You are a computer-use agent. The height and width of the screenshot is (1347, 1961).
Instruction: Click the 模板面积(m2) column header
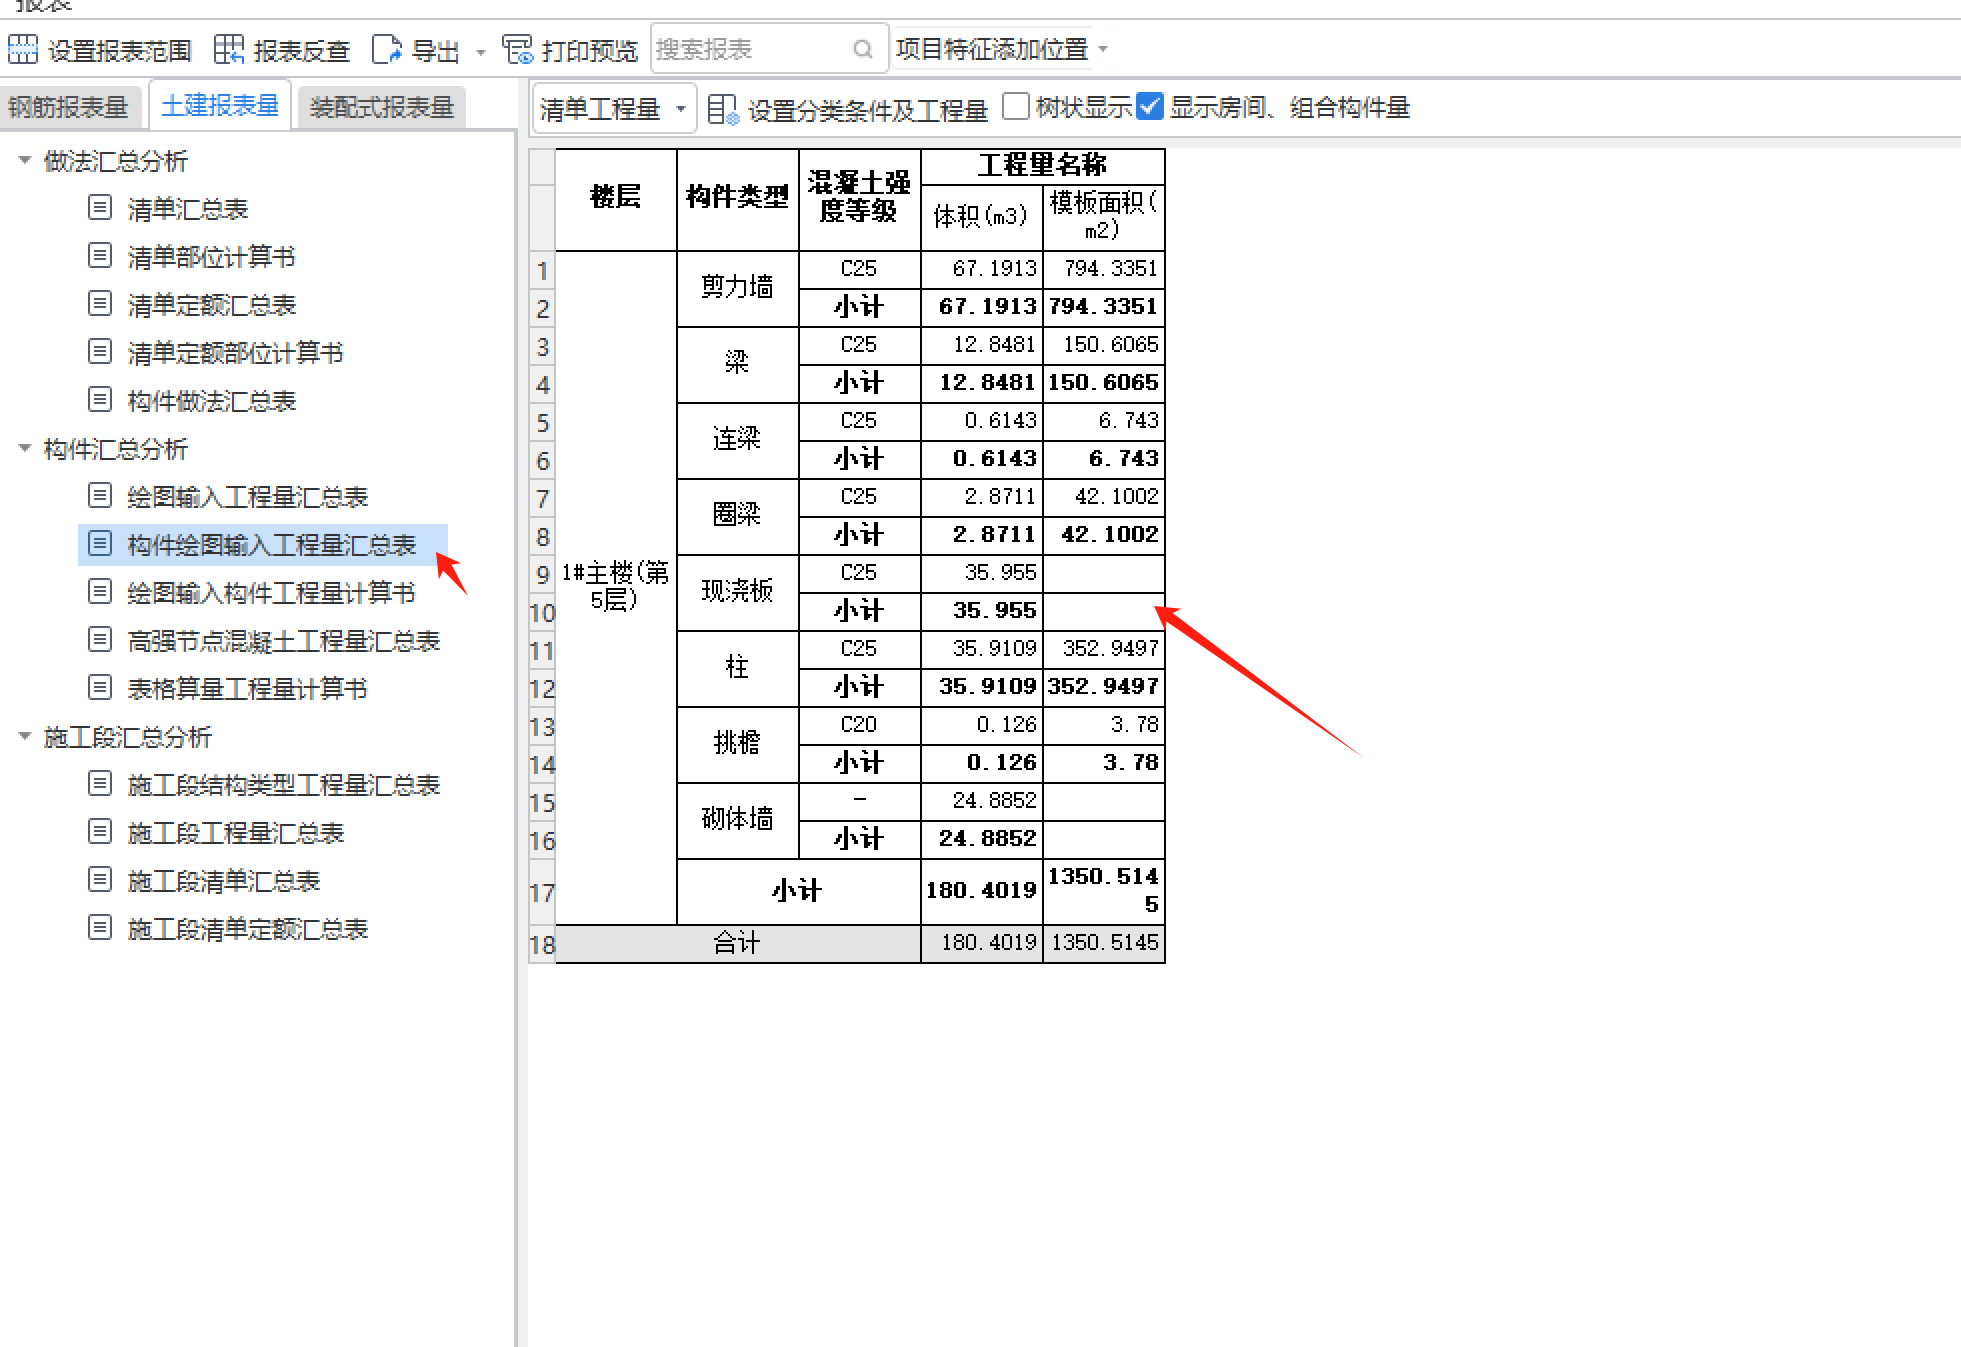(1104, 217)
